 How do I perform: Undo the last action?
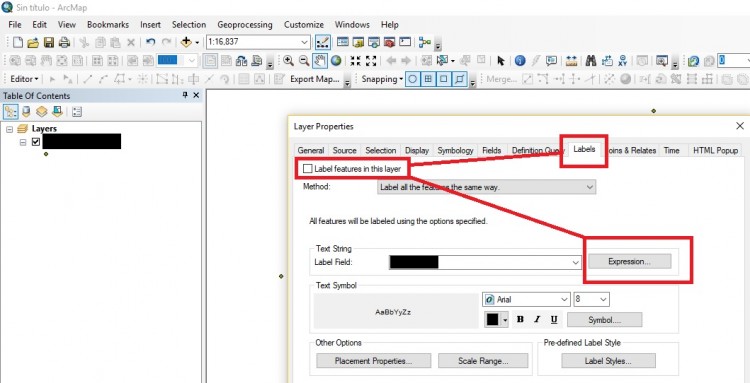pos(150,43)
